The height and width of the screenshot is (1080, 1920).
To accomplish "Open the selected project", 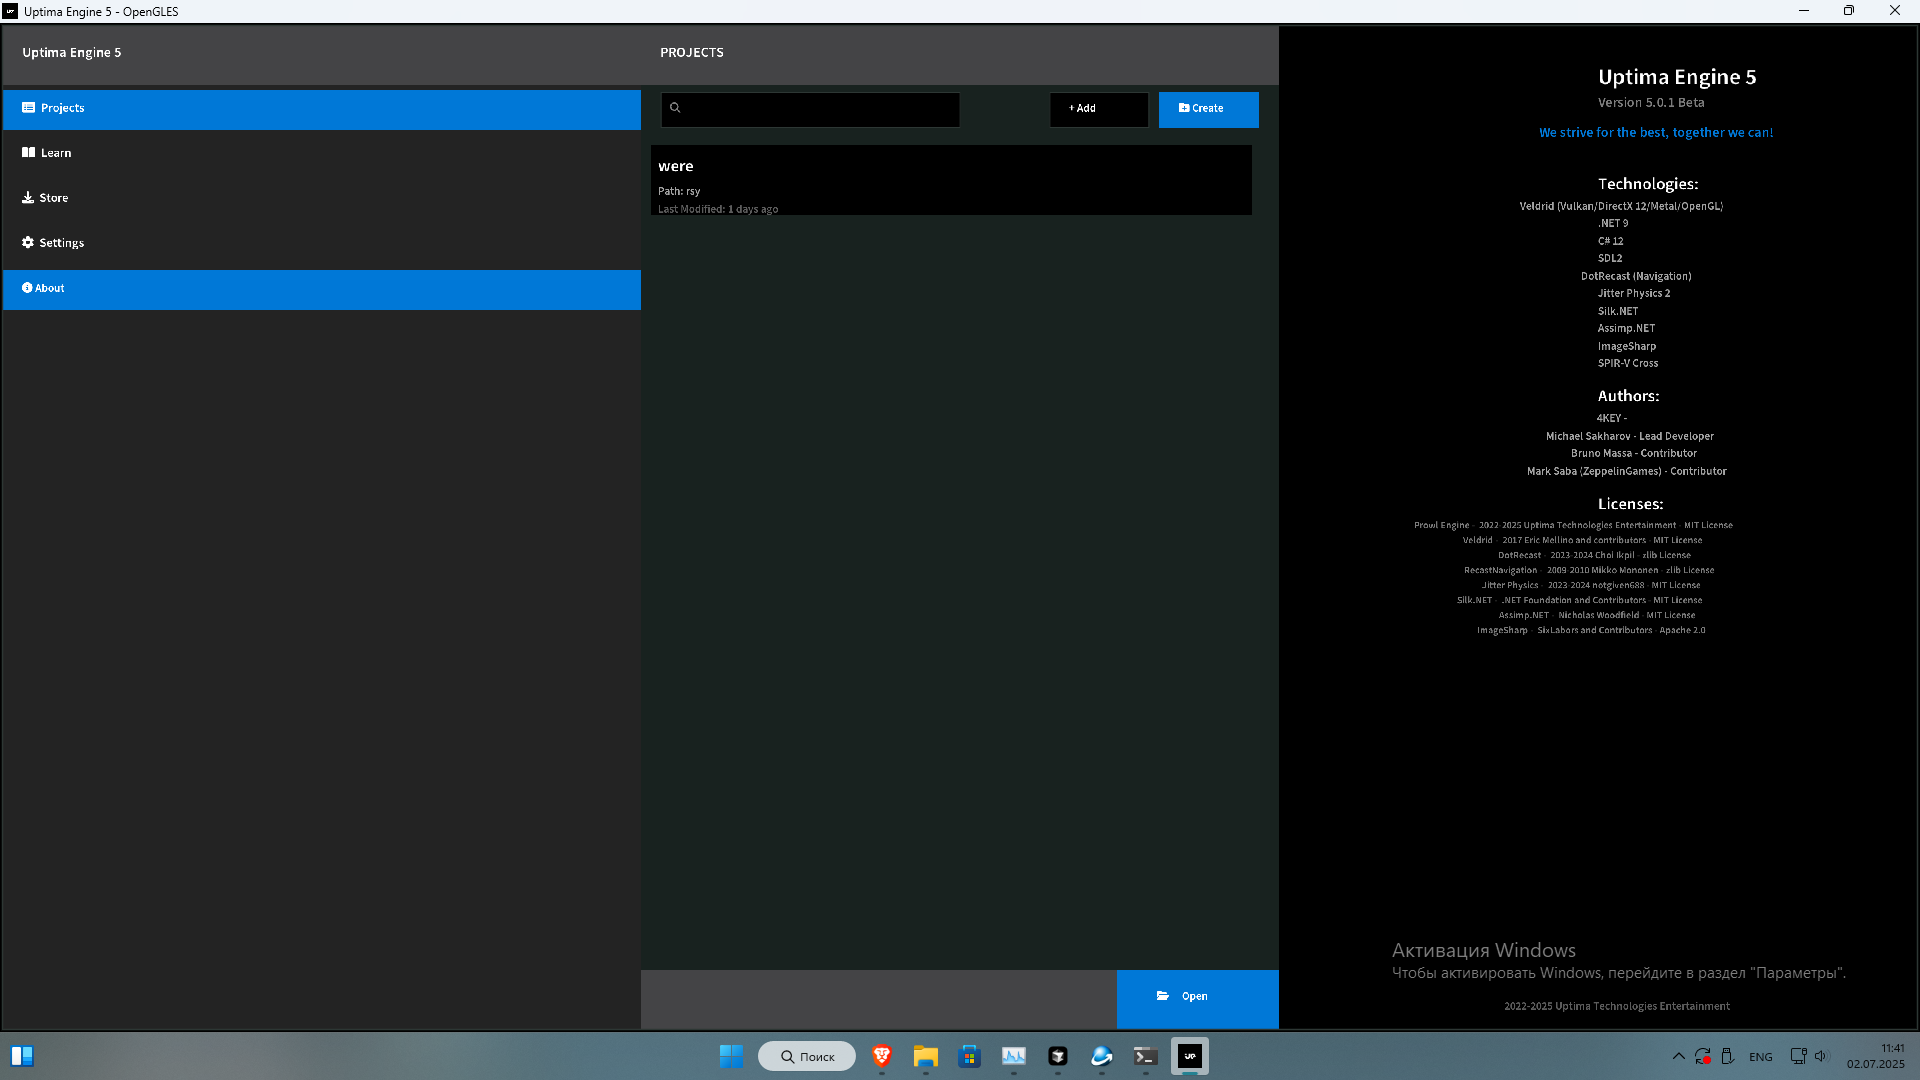I will (x=1198, y=998).
